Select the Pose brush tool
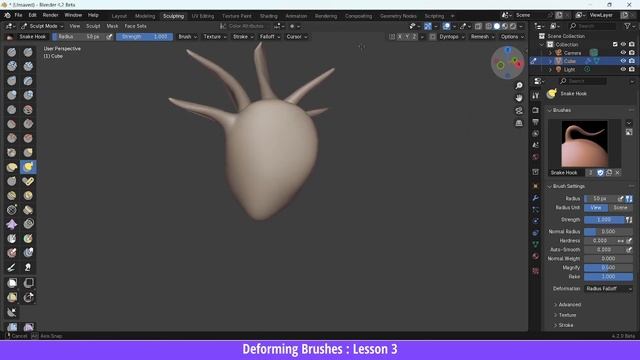 pyautogui.click(x=28, y=181)
